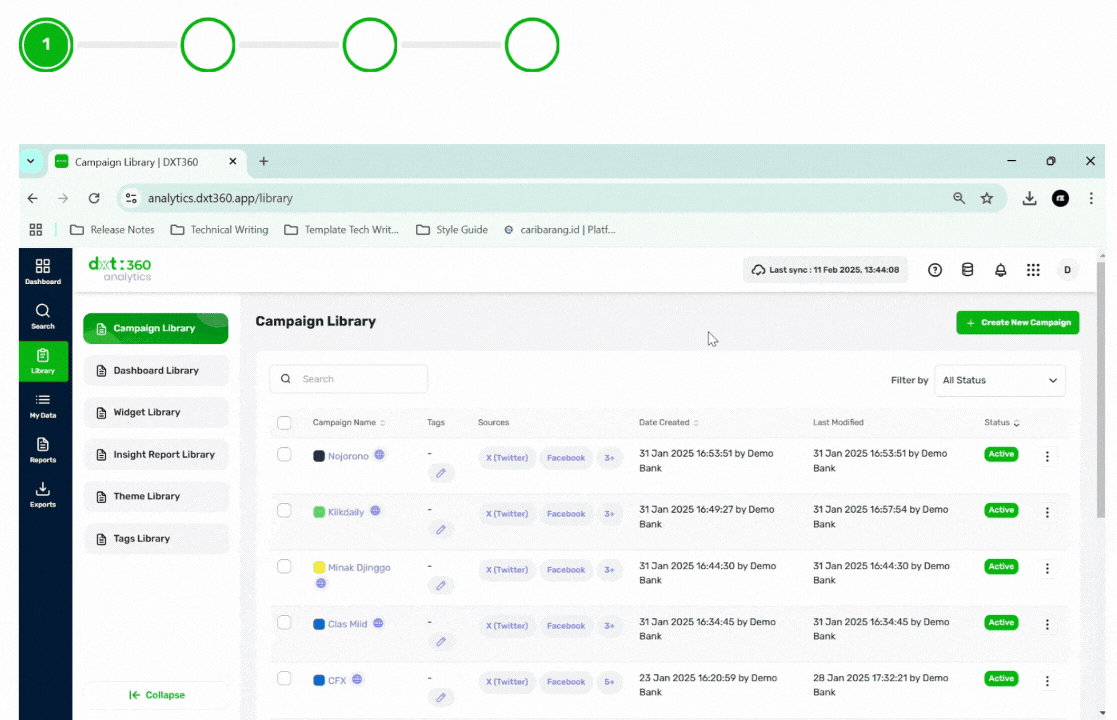This screenshot has width=1117, height=720.
Task: Open the database icon in header
Action: tap(967, 270)
